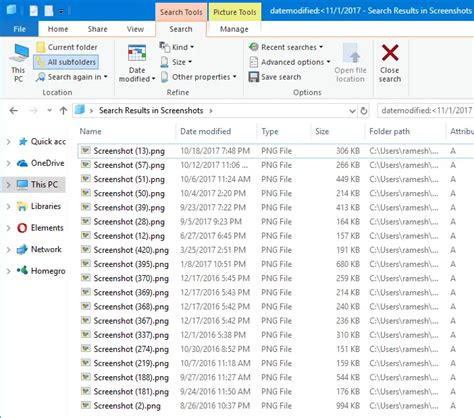Expand the Elements tree node
The width and height of the screenshot is (474, 418).
[x=9, y=228]
